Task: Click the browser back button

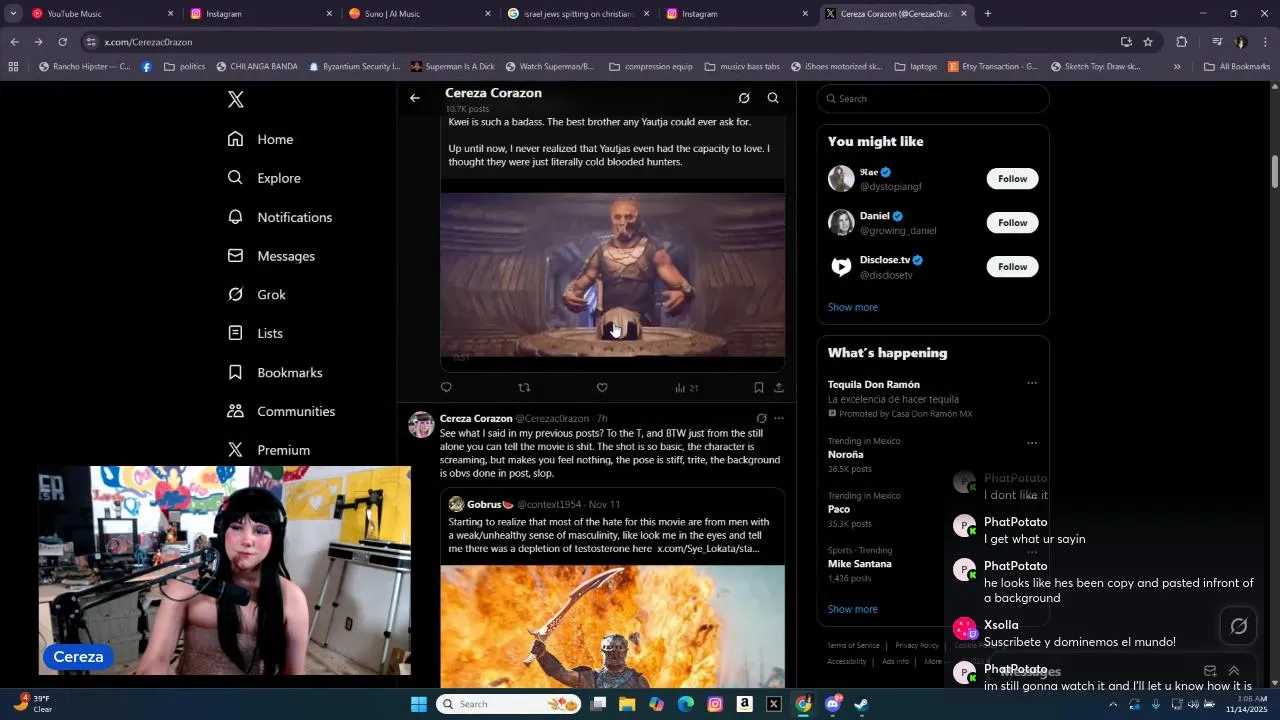Action: 14,42
